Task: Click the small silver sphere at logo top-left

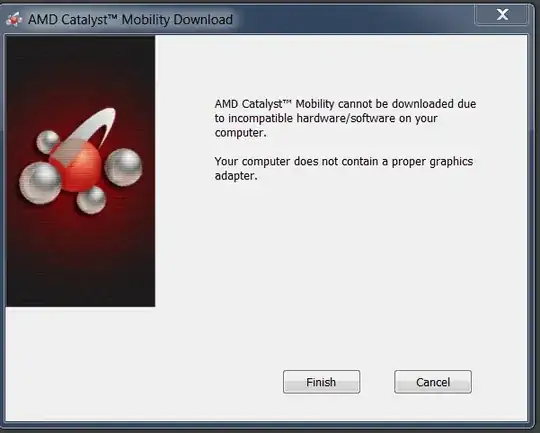Action: [48, 142]
